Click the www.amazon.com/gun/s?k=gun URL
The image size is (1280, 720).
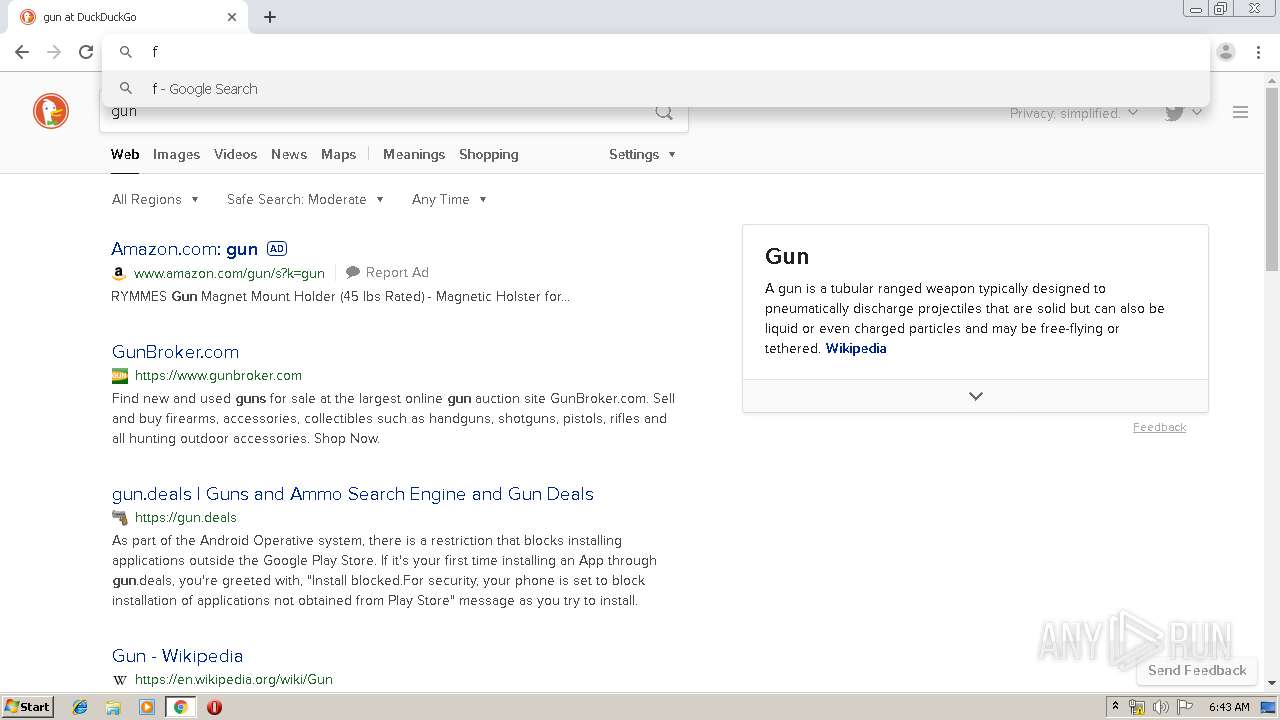229,273
